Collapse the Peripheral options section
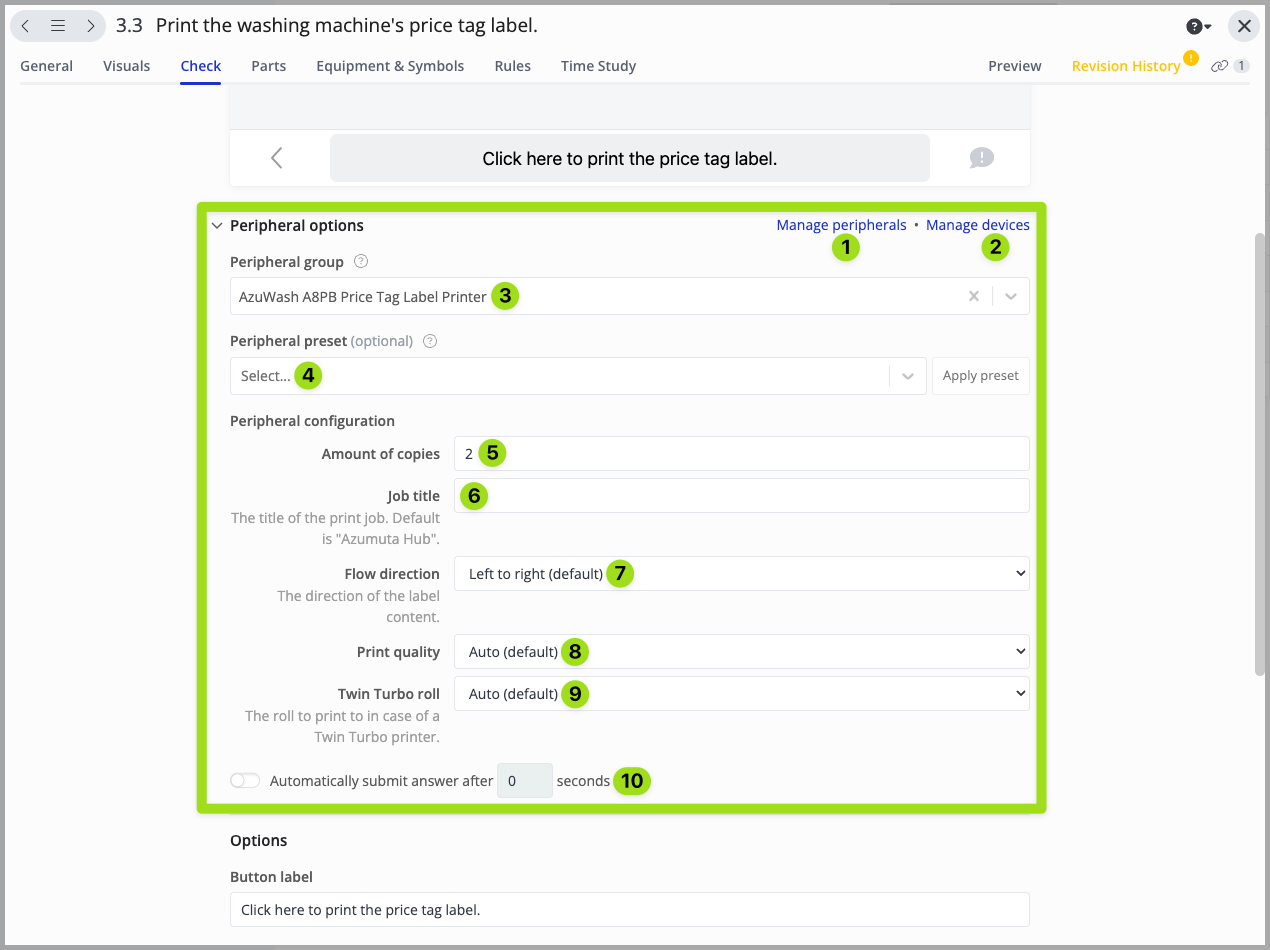The width and height of the screenshot is (1270, 950). [x=217, y=226]
